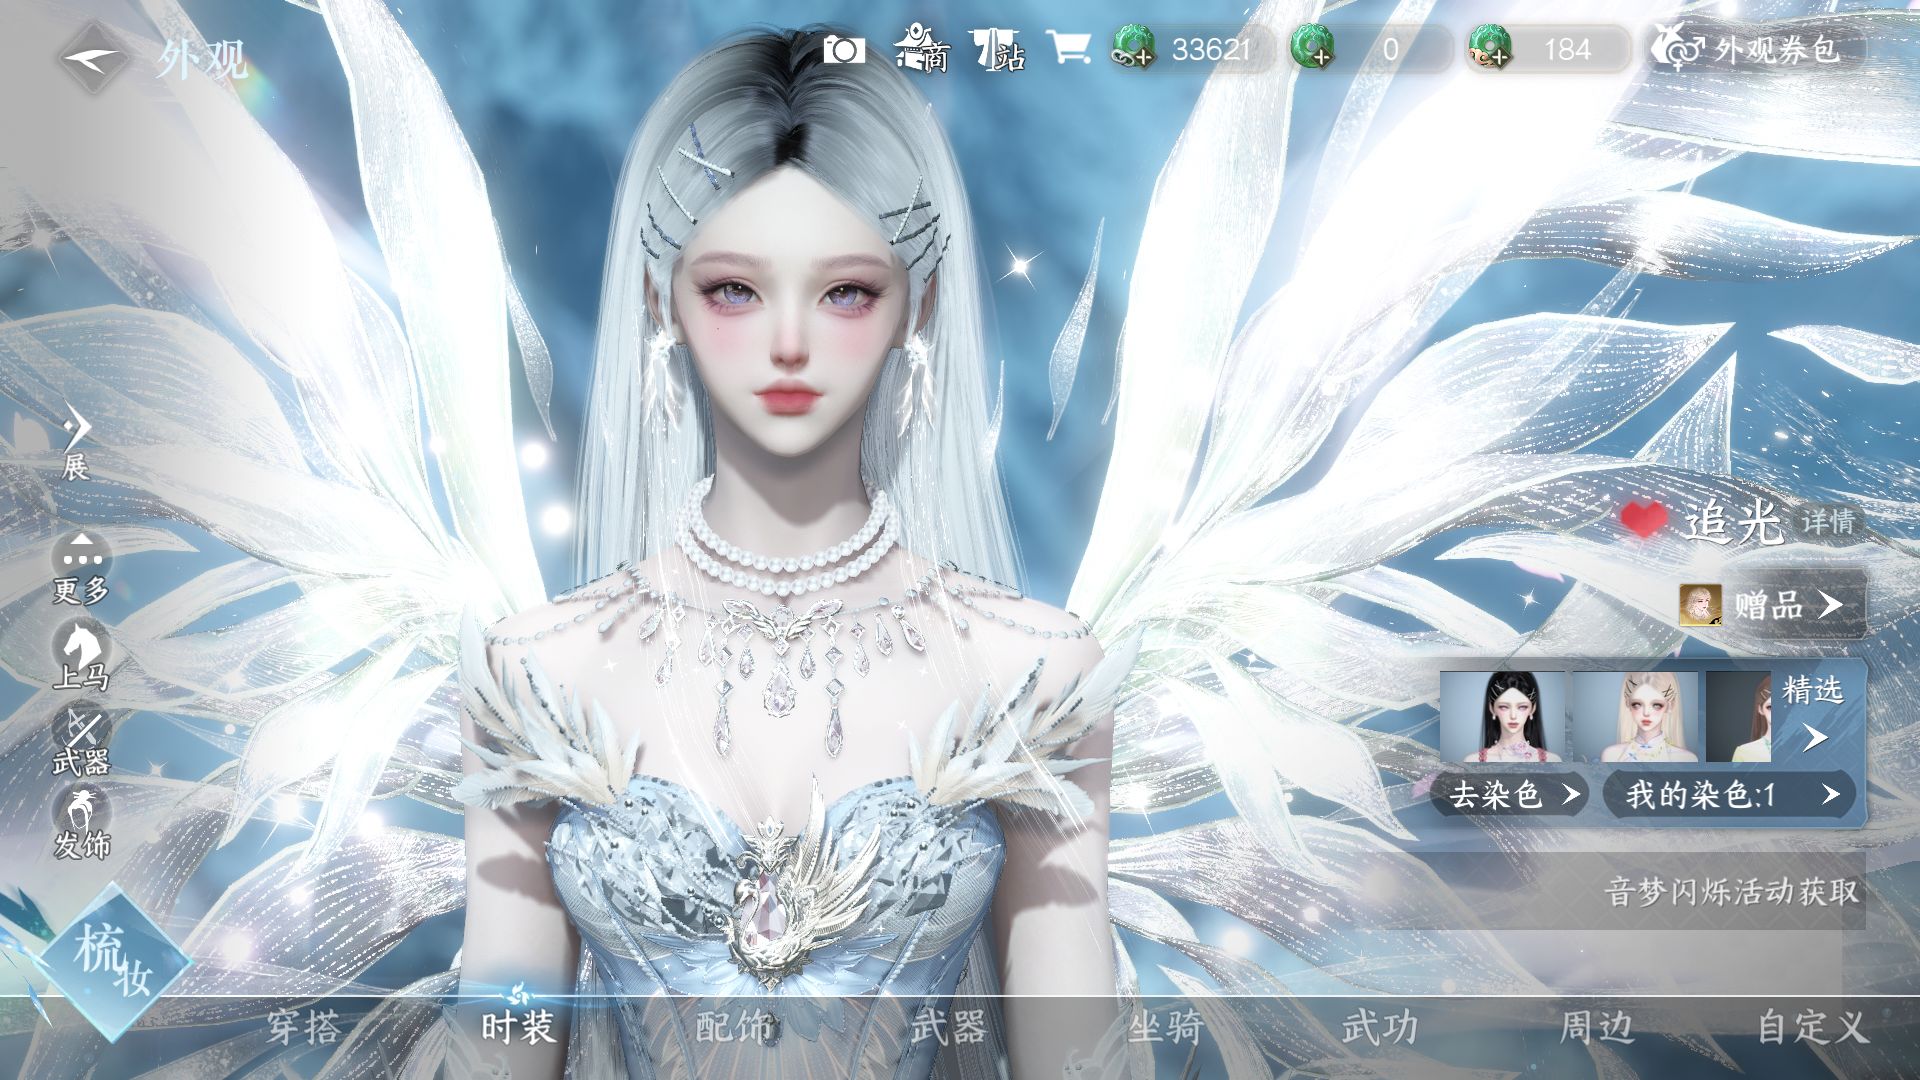Open 我的染色:1 dye list
The width and height of the screenshot is (1920, 1080).
[1730, 795]
